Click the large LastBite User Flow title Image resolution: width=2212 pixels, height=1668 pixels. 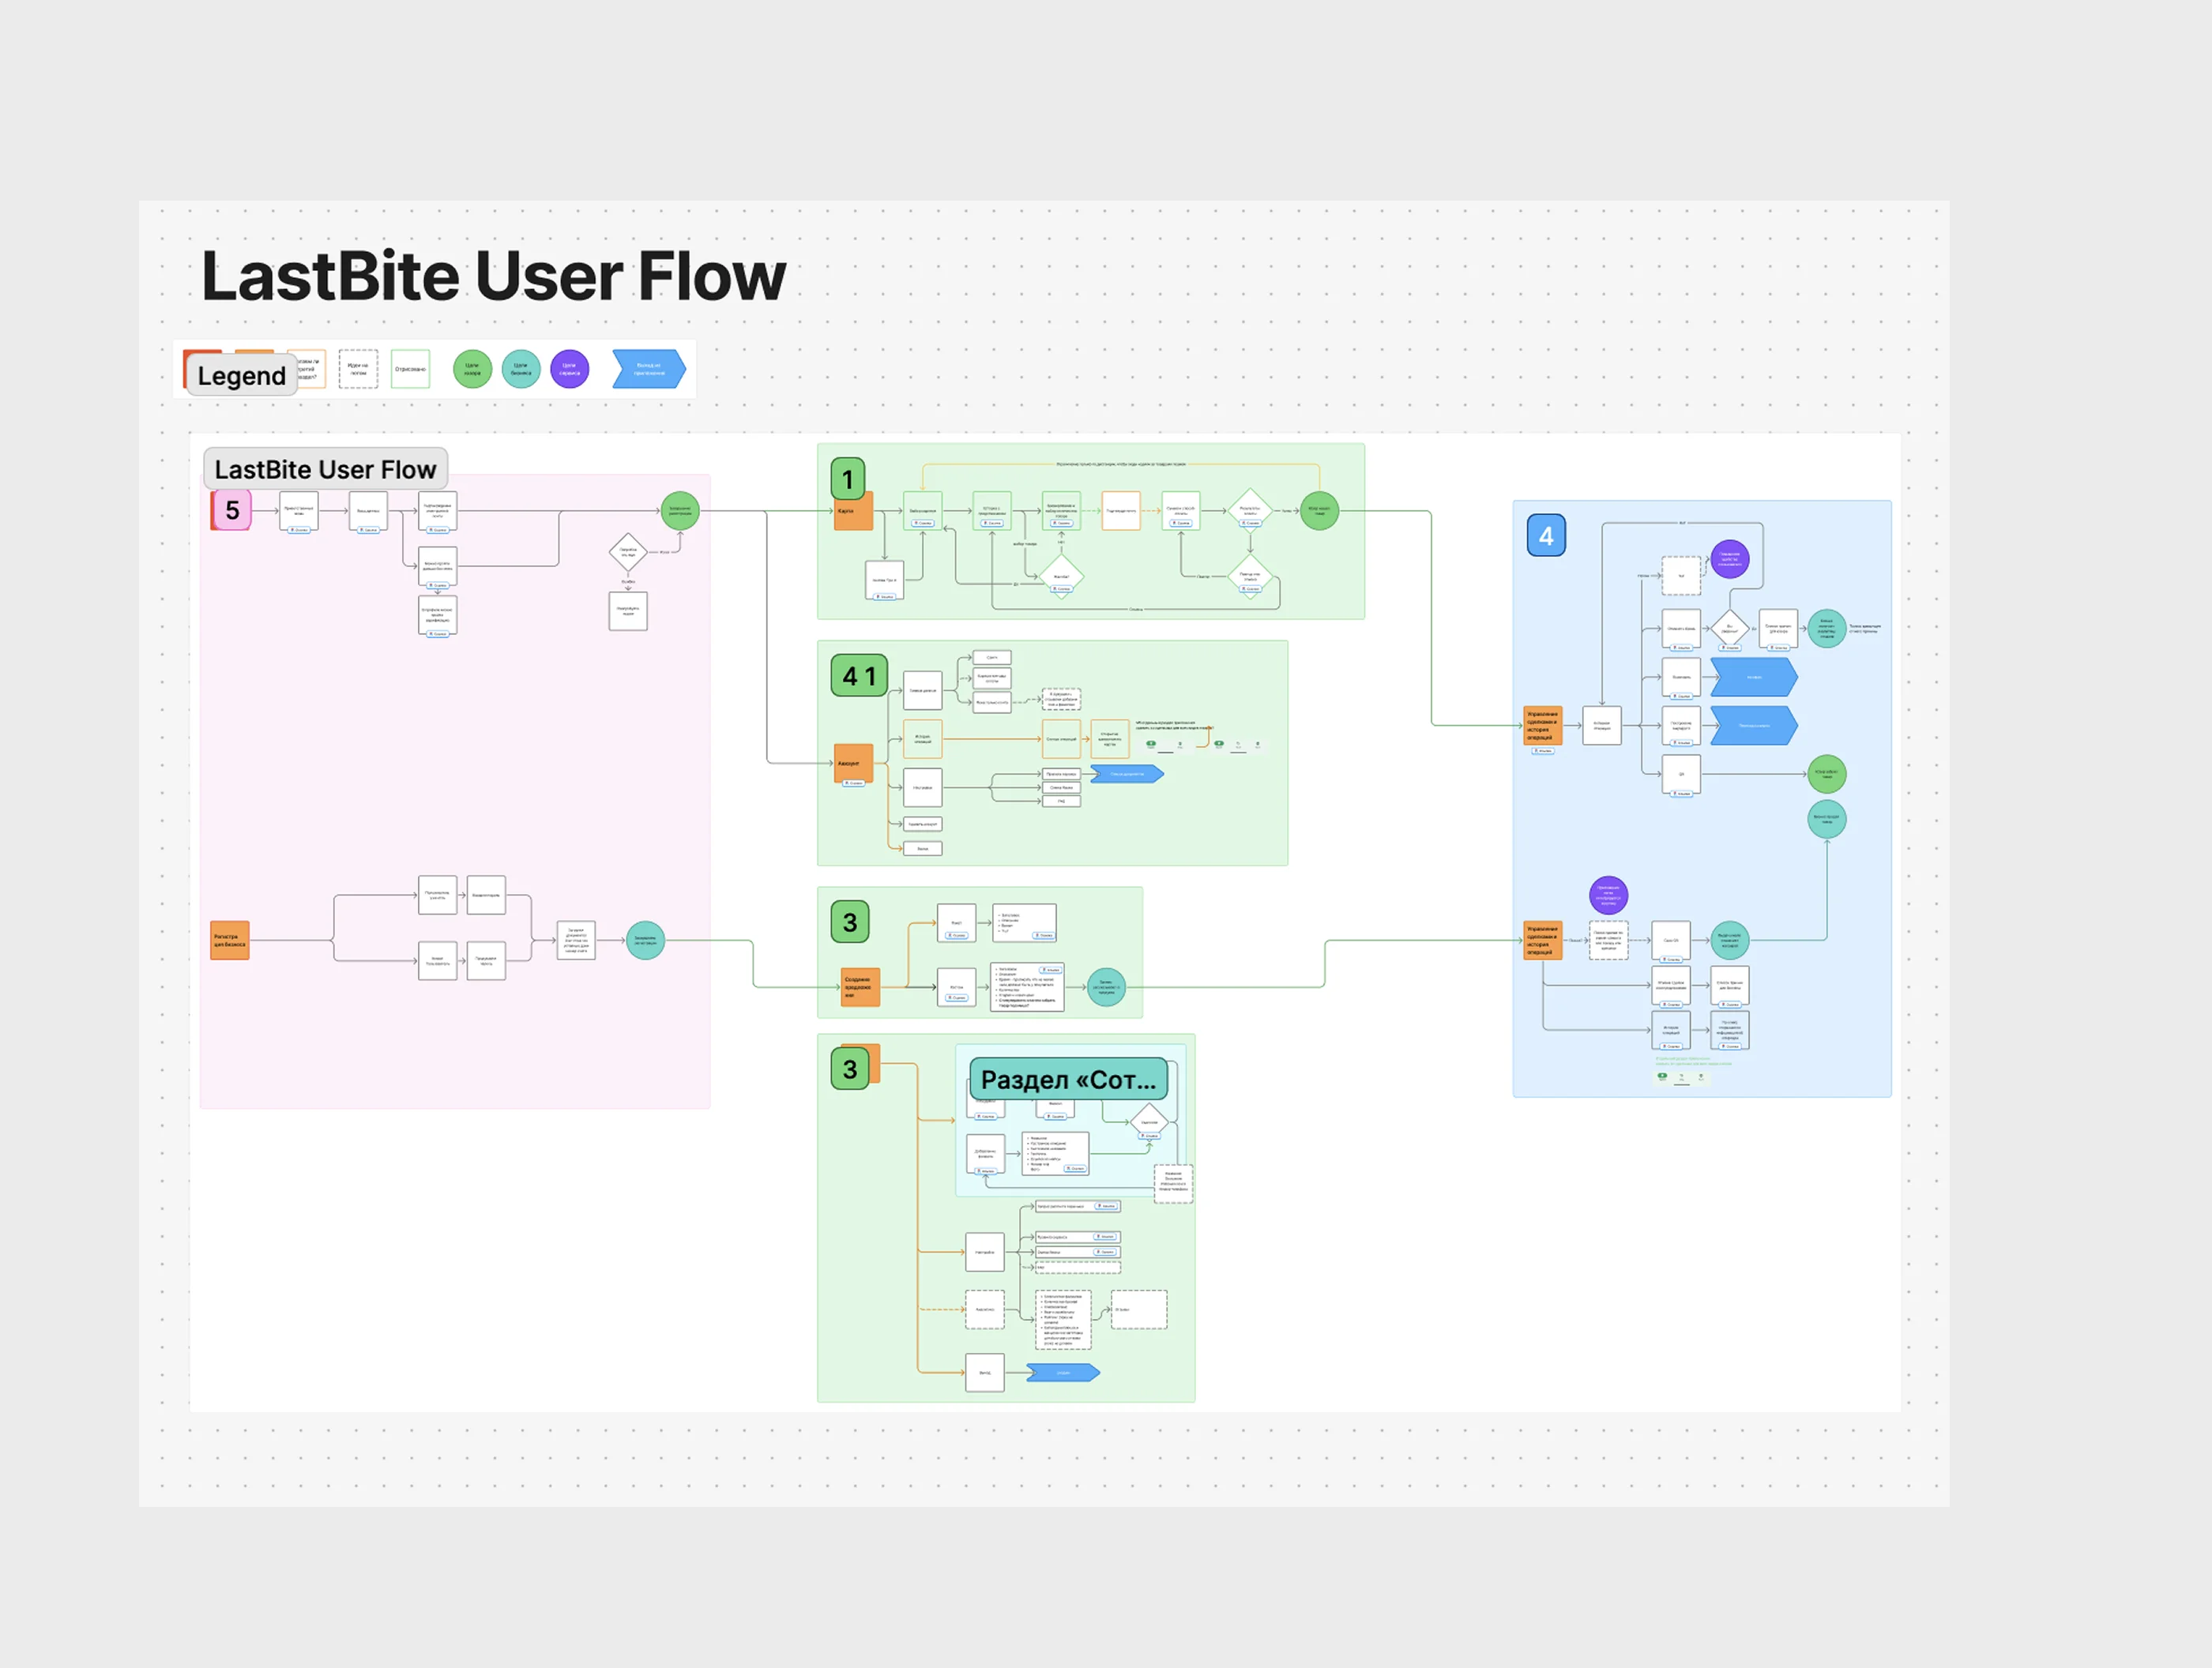[493, 277]
